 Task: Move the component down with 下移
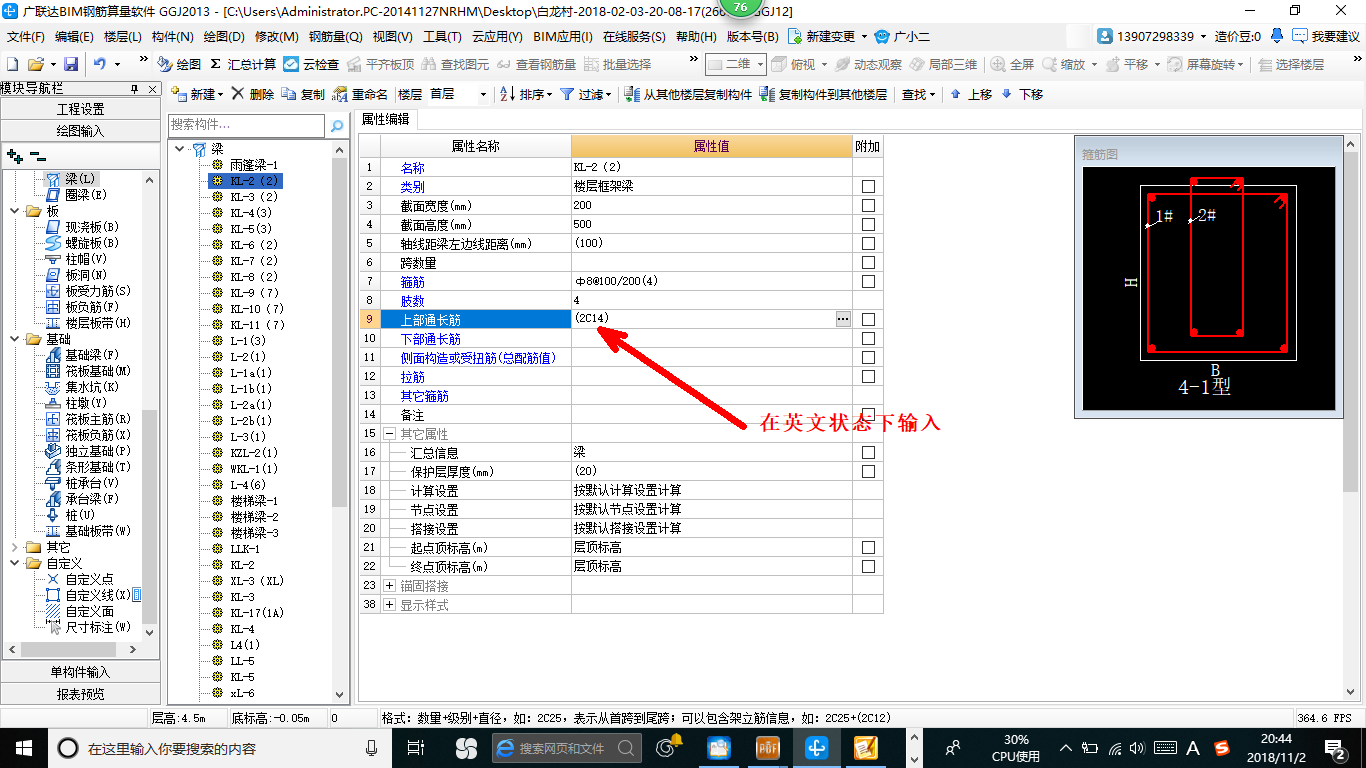point(1022,94)
